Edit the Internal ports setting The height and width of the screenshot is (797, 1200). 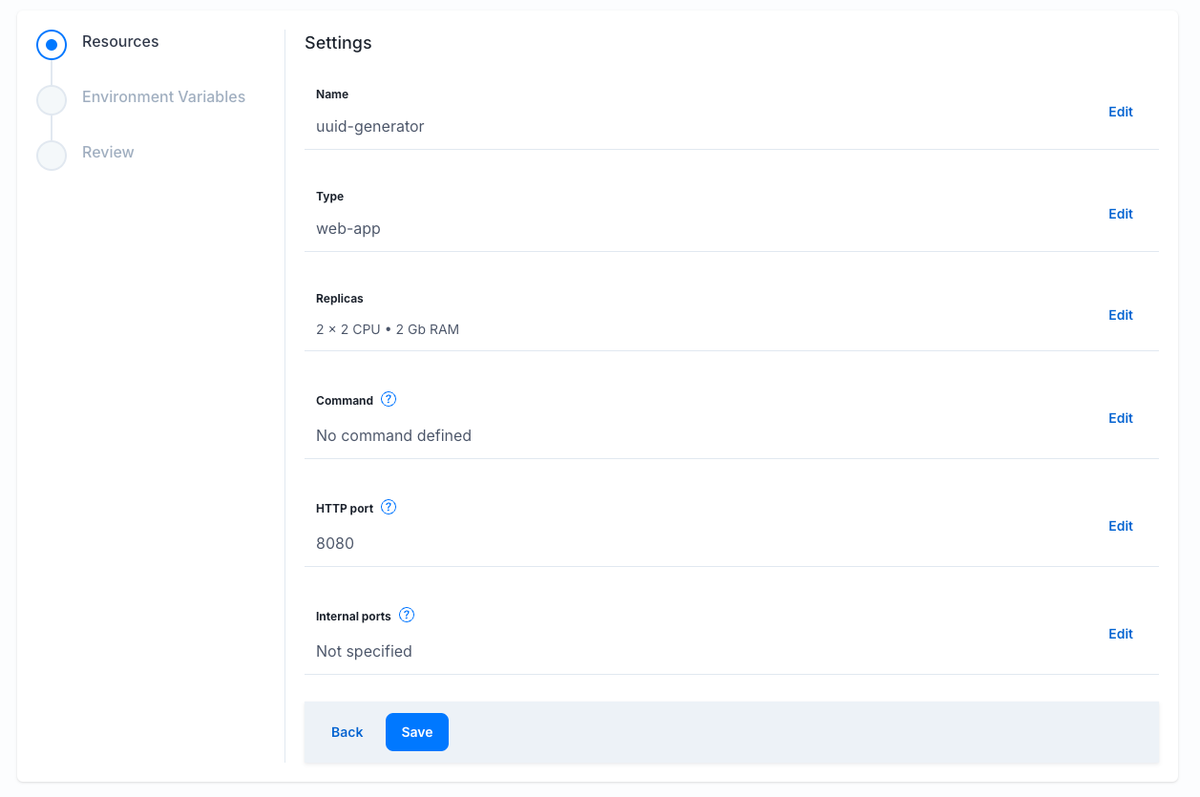(1120, 634)
